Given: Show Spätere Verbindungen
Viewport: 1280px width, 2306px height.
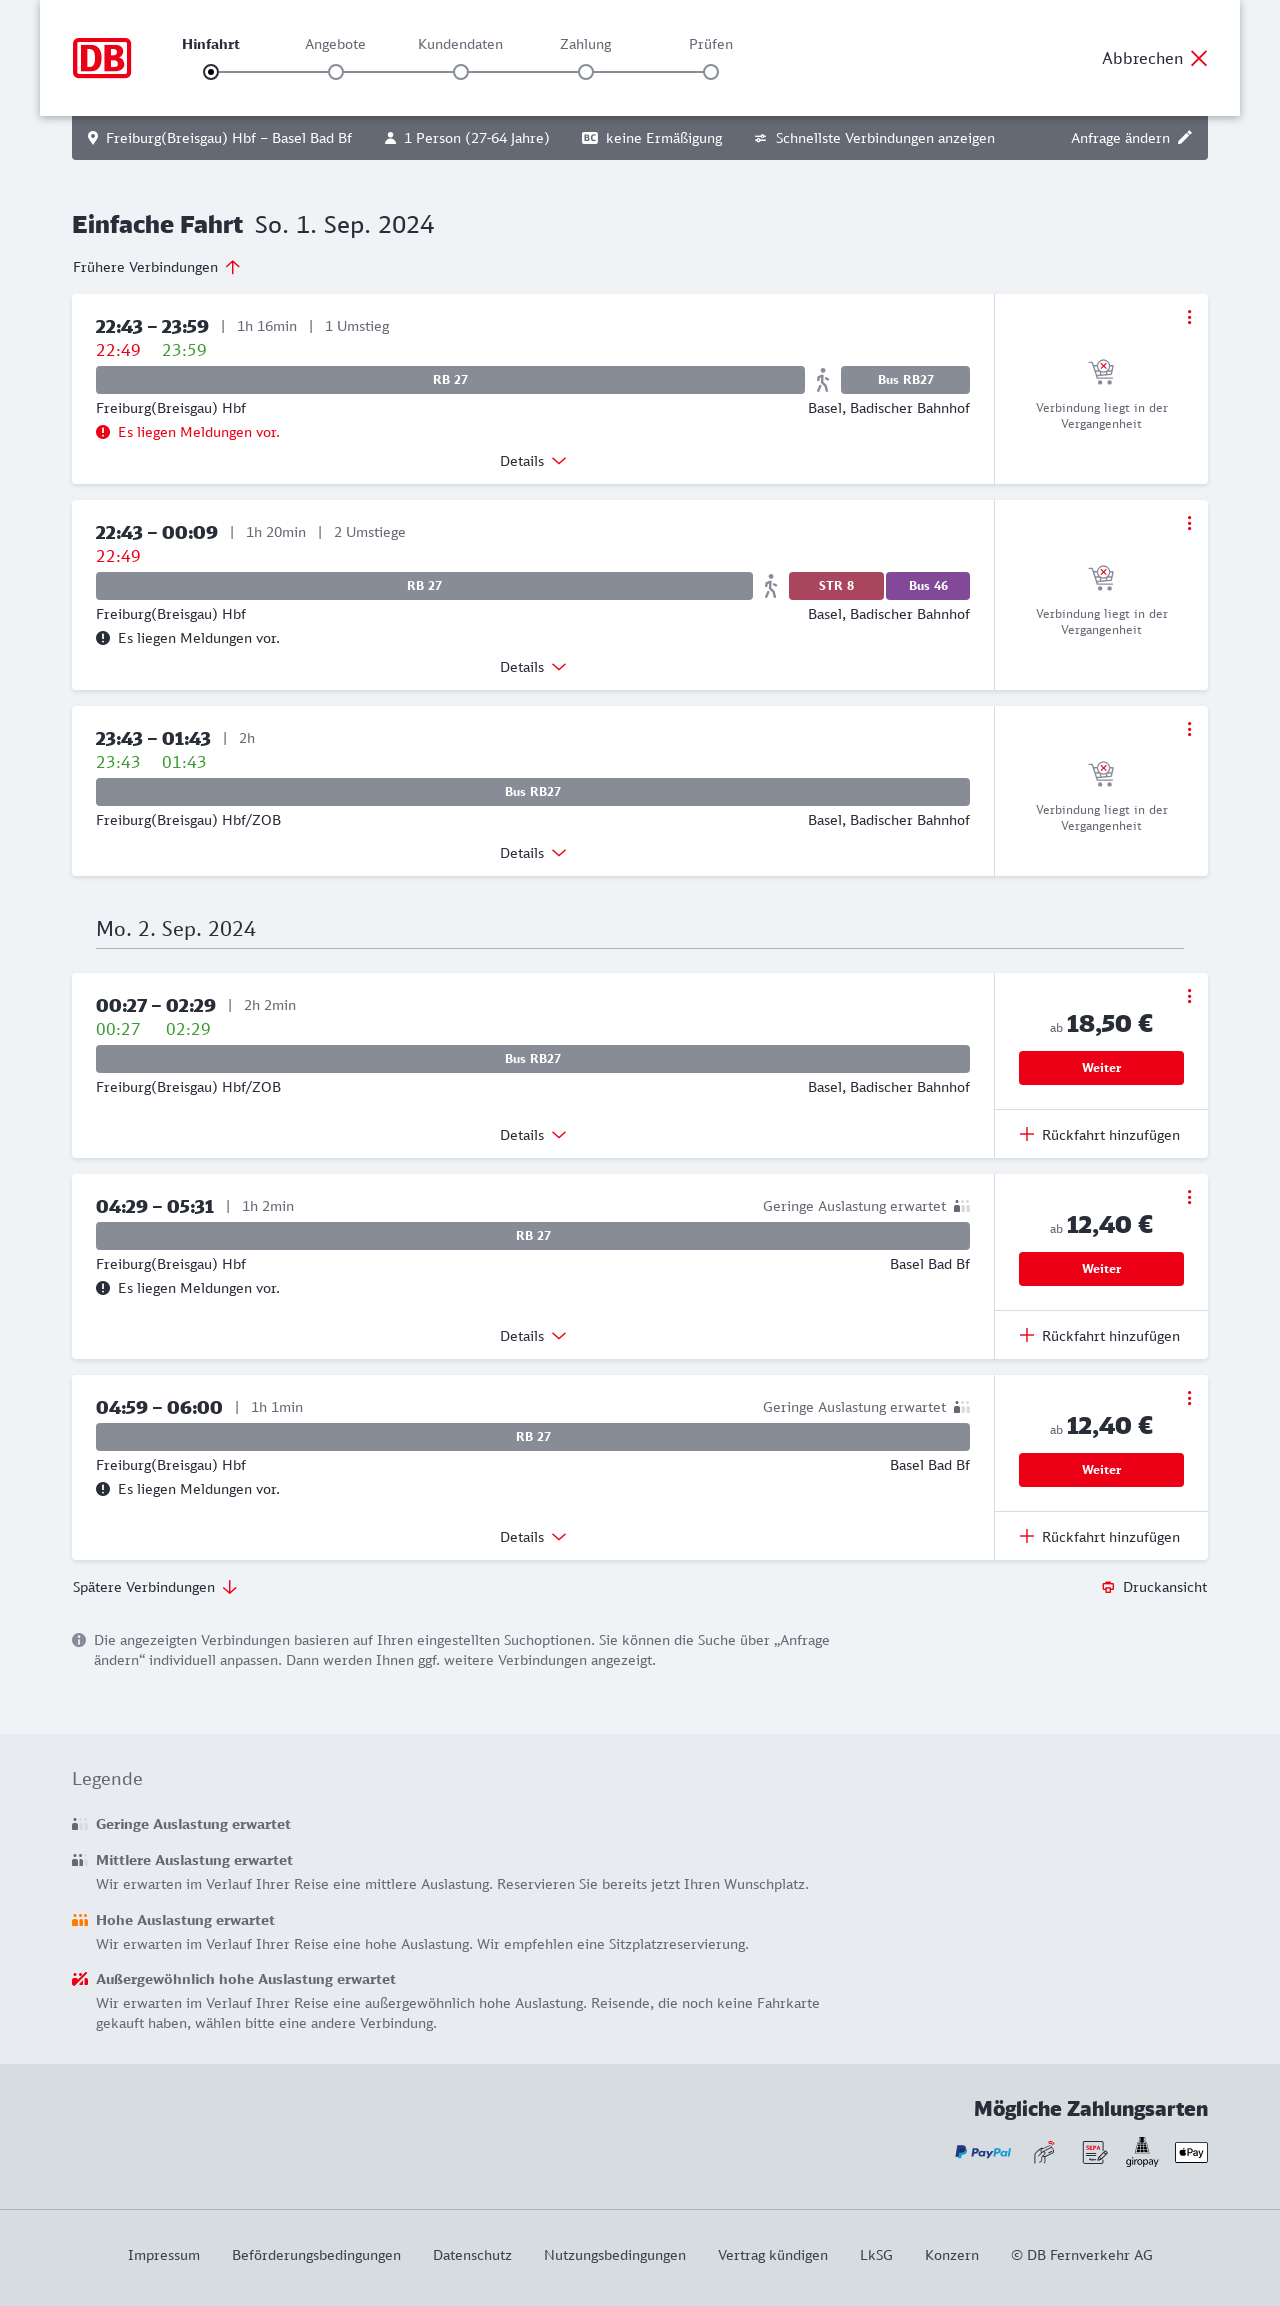Looking at the screenshot, I should point(154,1587).
